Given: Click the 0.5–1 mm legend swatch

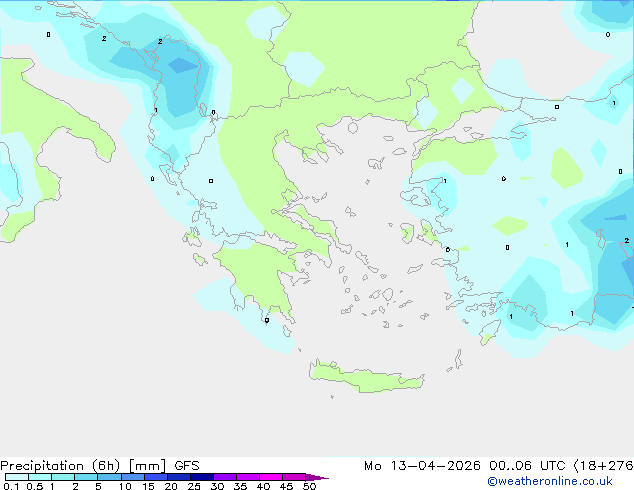Looking at the screenshot, I should pos(40,477).
